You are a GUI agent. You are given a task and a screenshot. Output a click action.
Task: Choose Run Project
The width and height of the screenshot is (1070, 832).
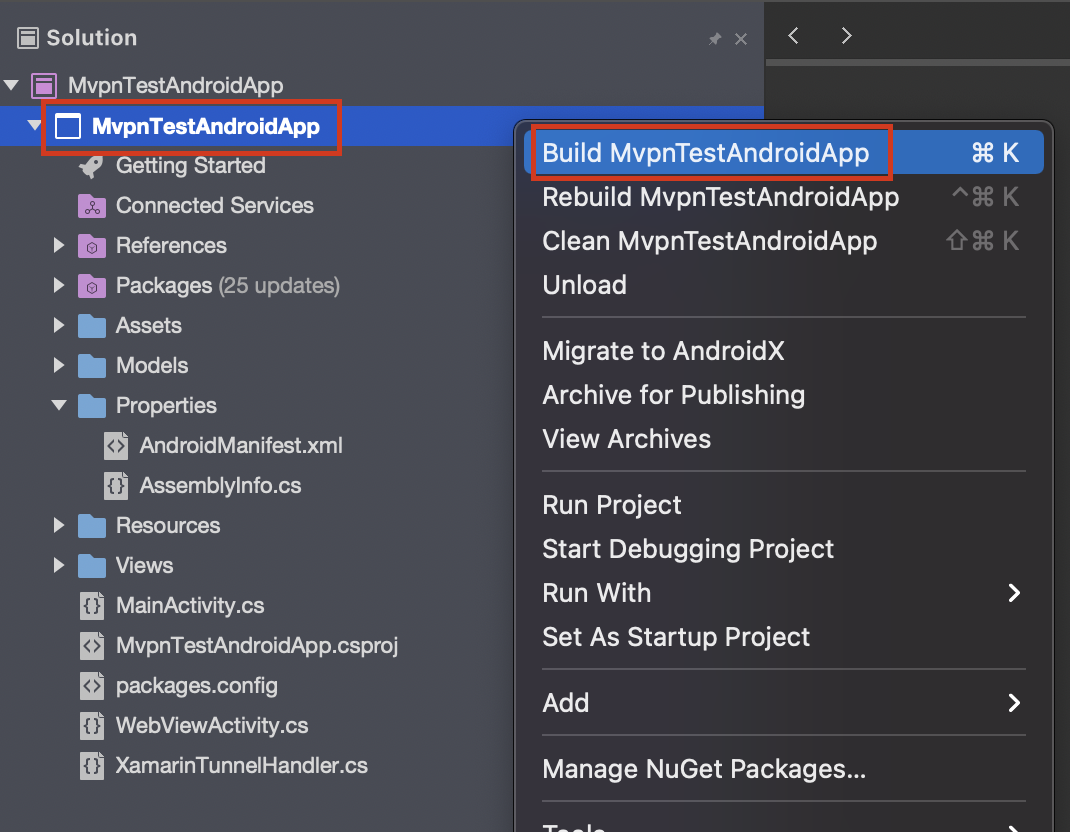click(783, 505)
